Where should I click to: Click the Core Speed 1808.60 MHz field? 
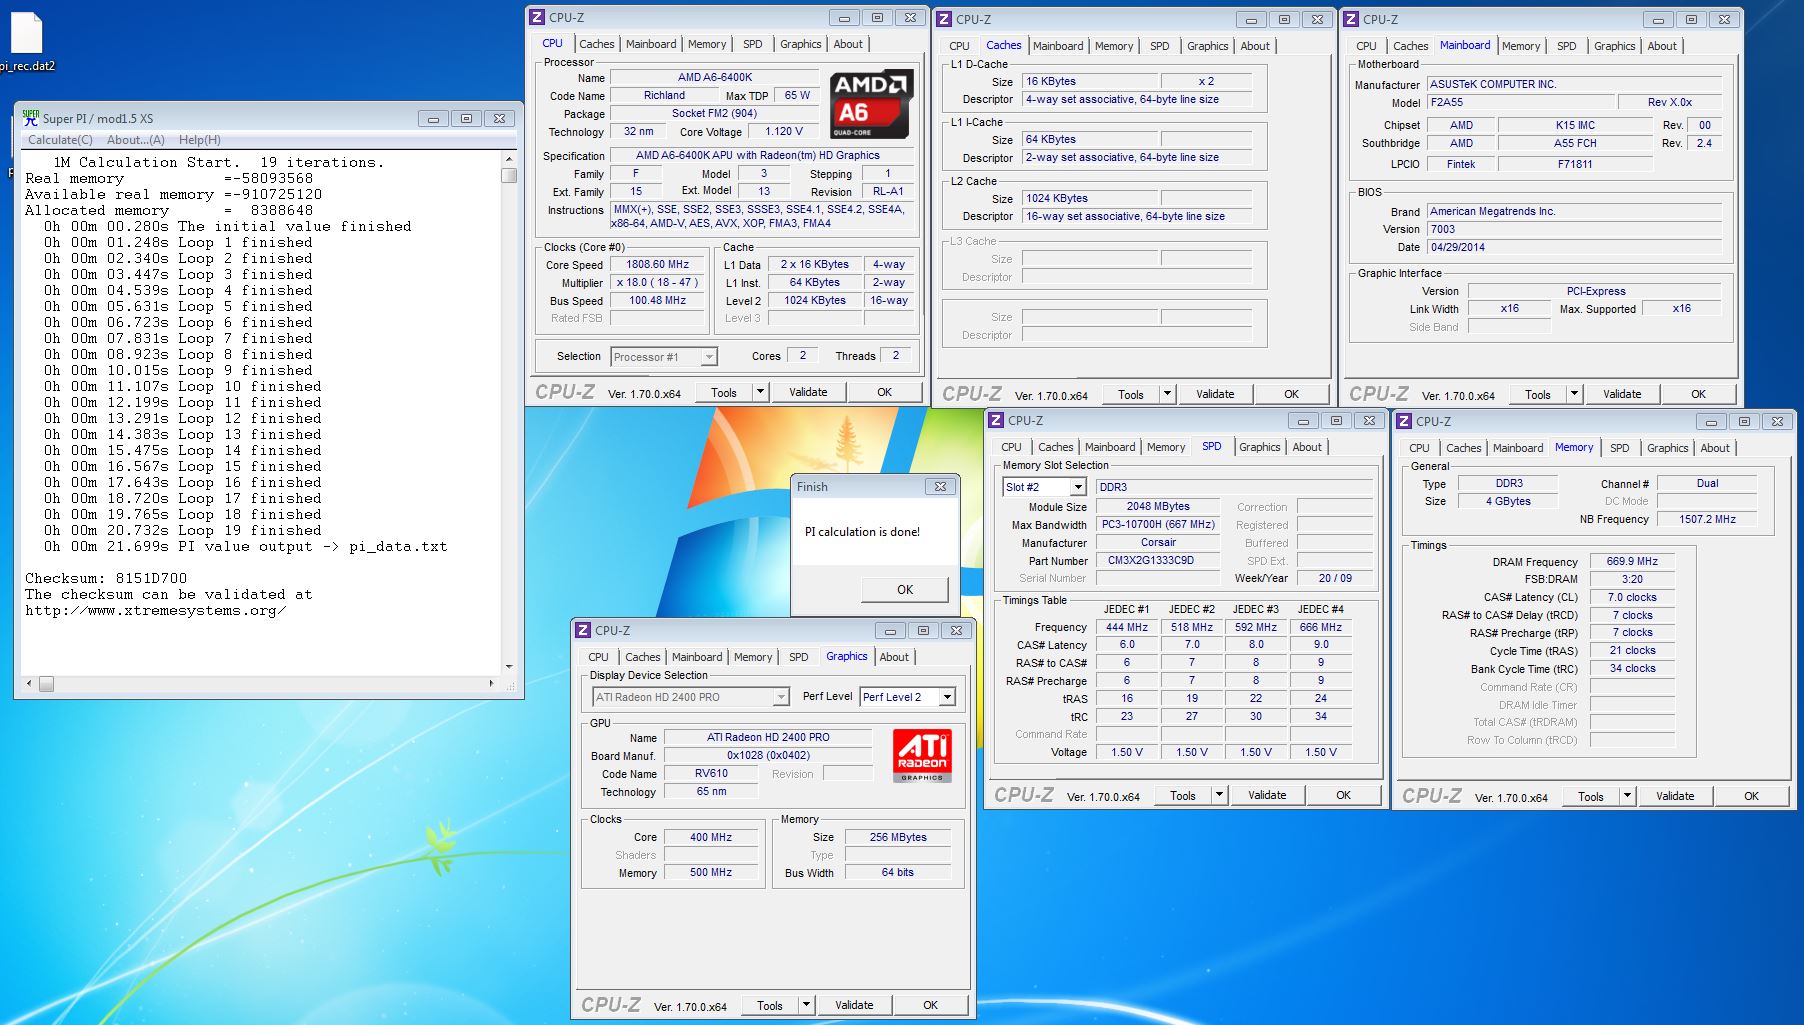[x=657, y=265]
